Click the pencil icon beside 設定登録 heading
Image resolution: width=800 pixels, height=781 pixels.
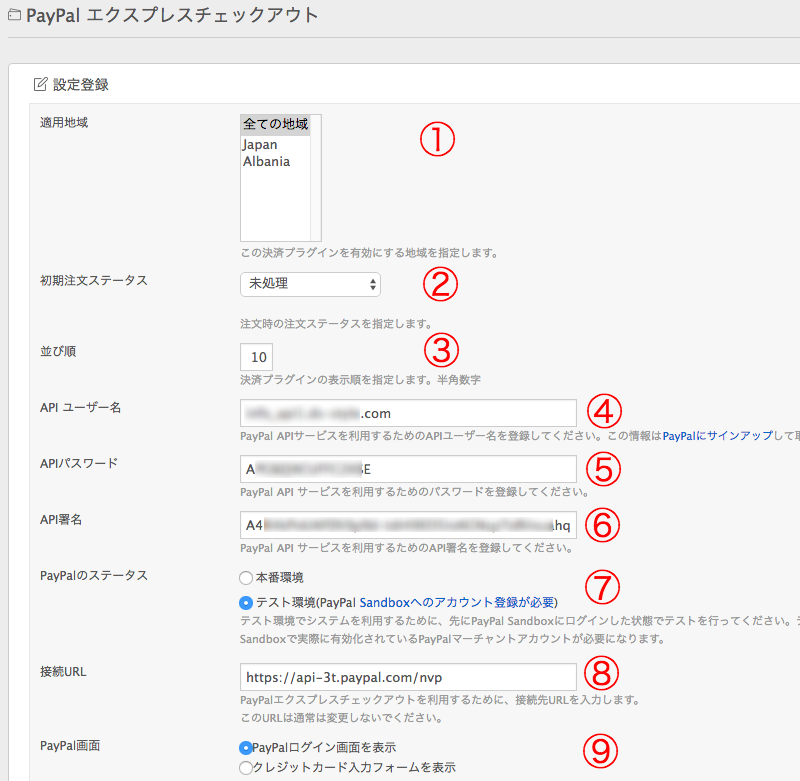coord(38,84)
